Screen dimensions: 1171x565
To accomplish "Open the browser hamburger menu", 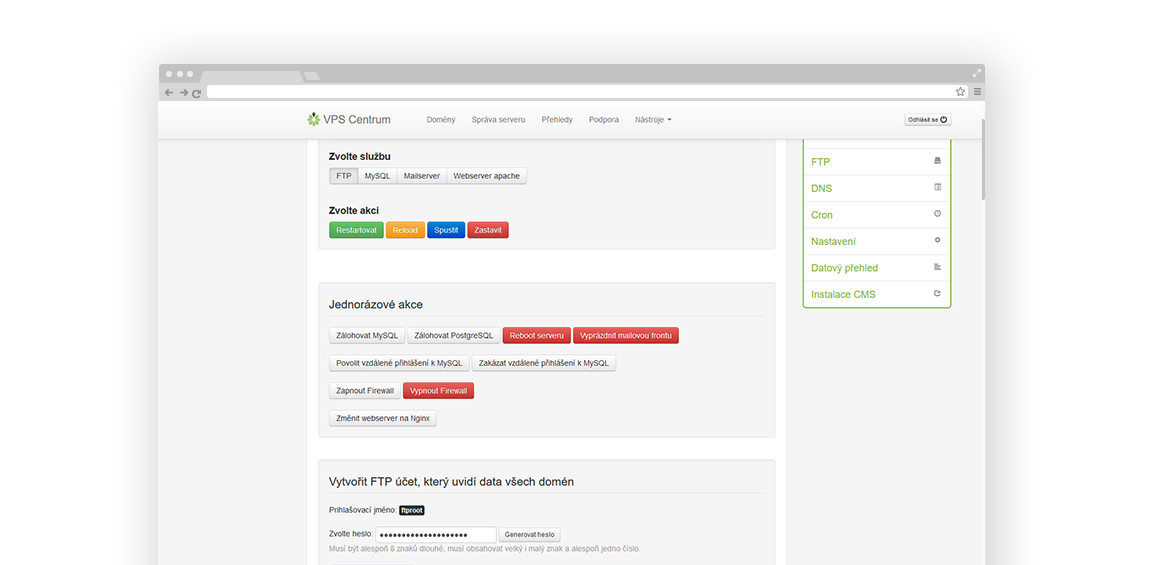I will [977, 92].
